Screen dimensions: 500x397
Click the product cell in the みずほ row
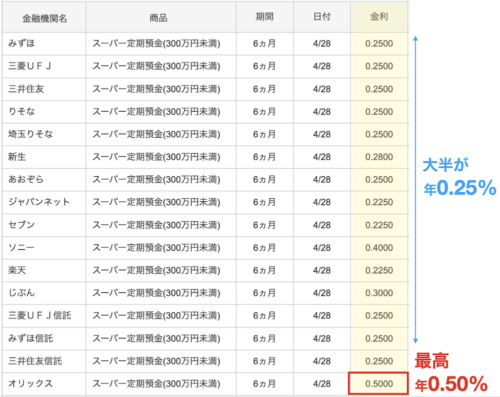[x=161, y=44]
